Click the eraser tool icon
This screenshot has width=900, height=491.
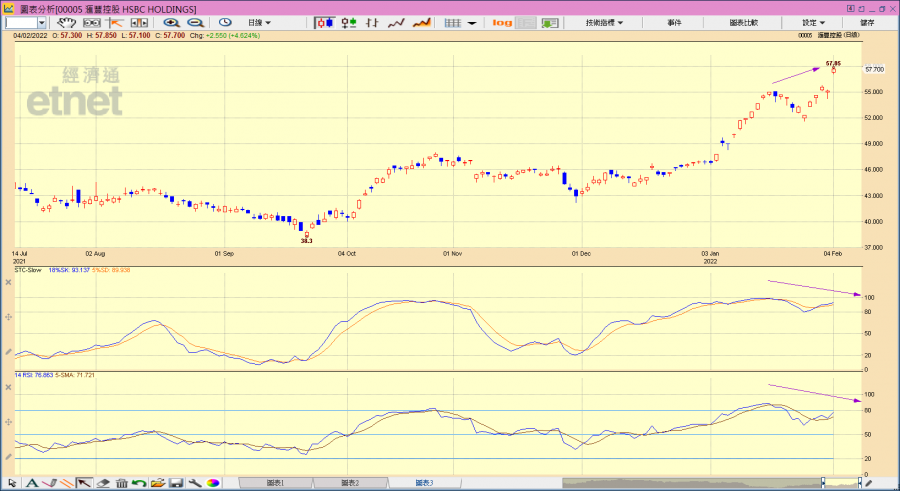(x=103, y=483)
